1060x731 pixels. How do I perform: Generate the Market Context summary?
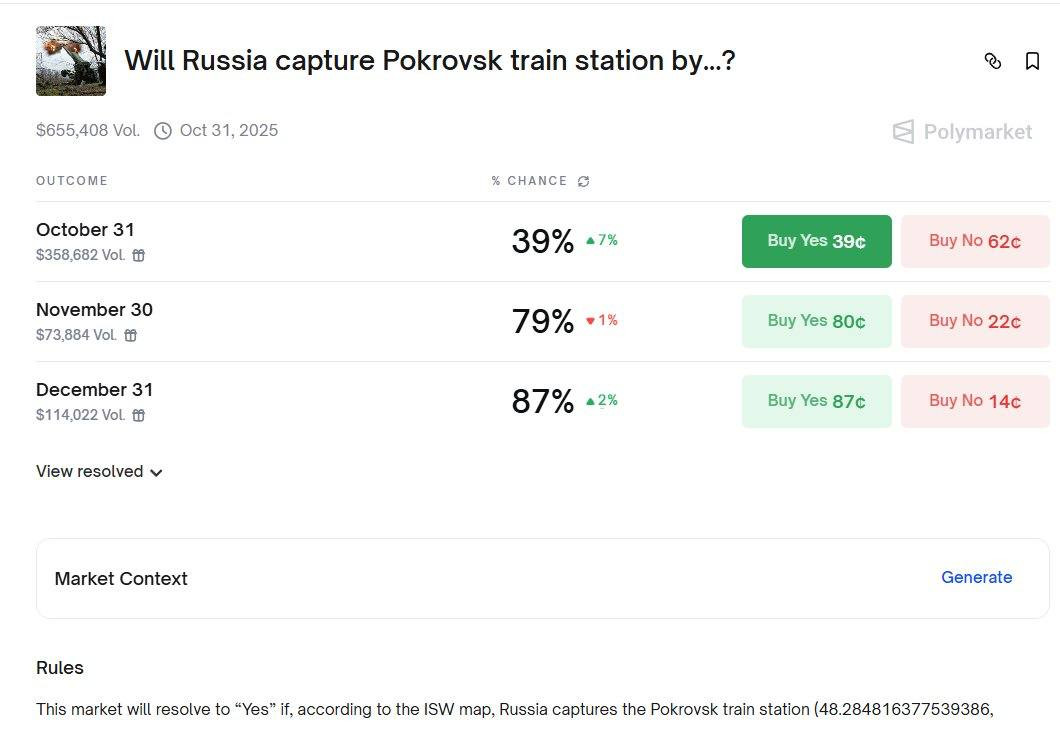[976, 577]
